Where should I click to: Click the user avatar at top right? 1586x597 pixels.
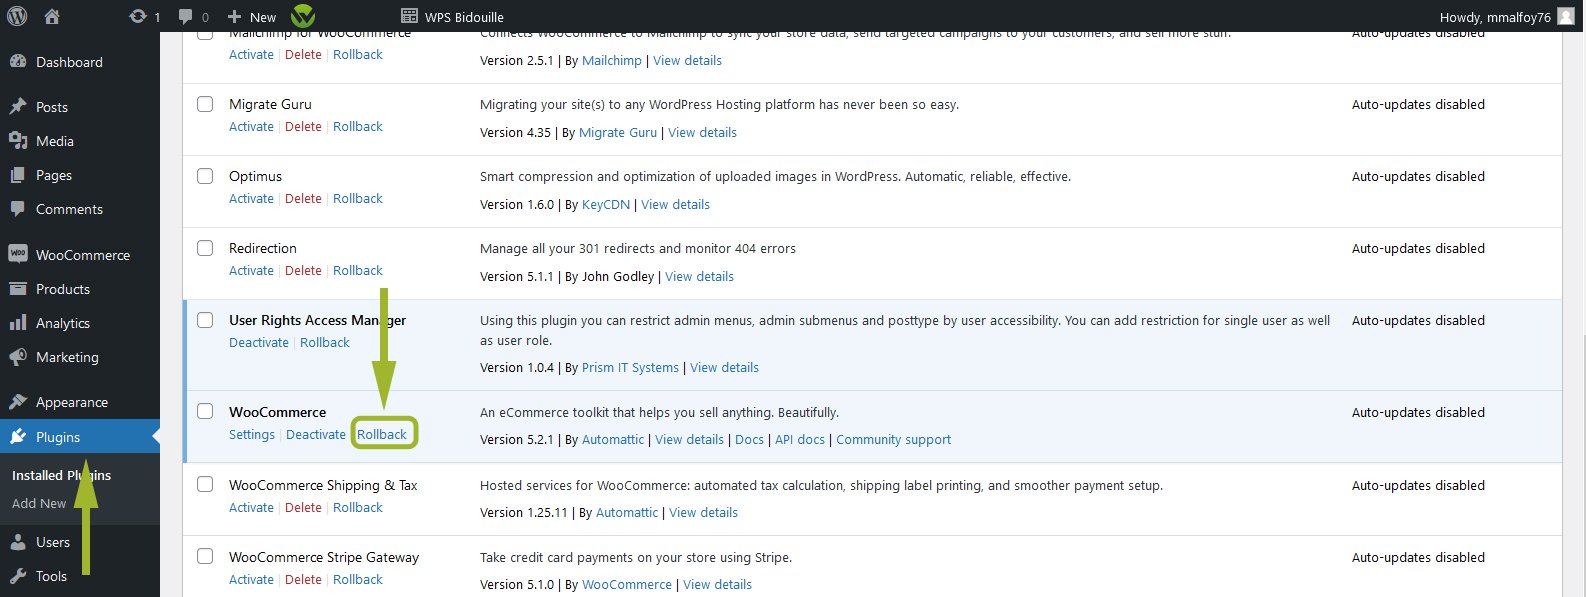click(1566, 16)
